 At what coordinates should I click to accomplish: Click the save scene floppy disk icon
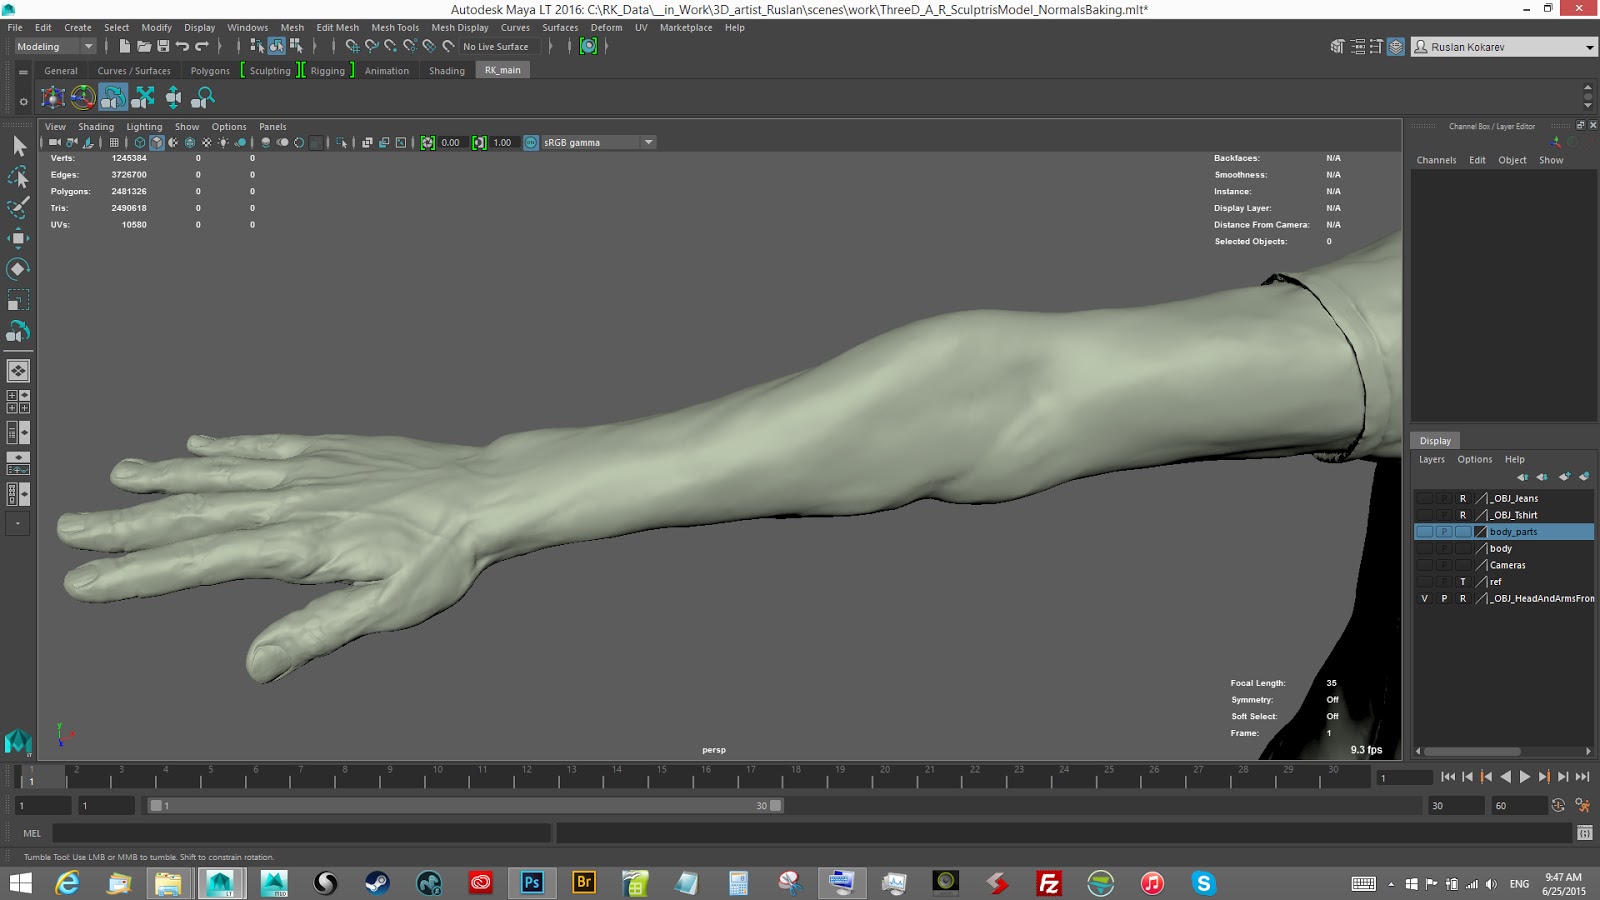163,46
